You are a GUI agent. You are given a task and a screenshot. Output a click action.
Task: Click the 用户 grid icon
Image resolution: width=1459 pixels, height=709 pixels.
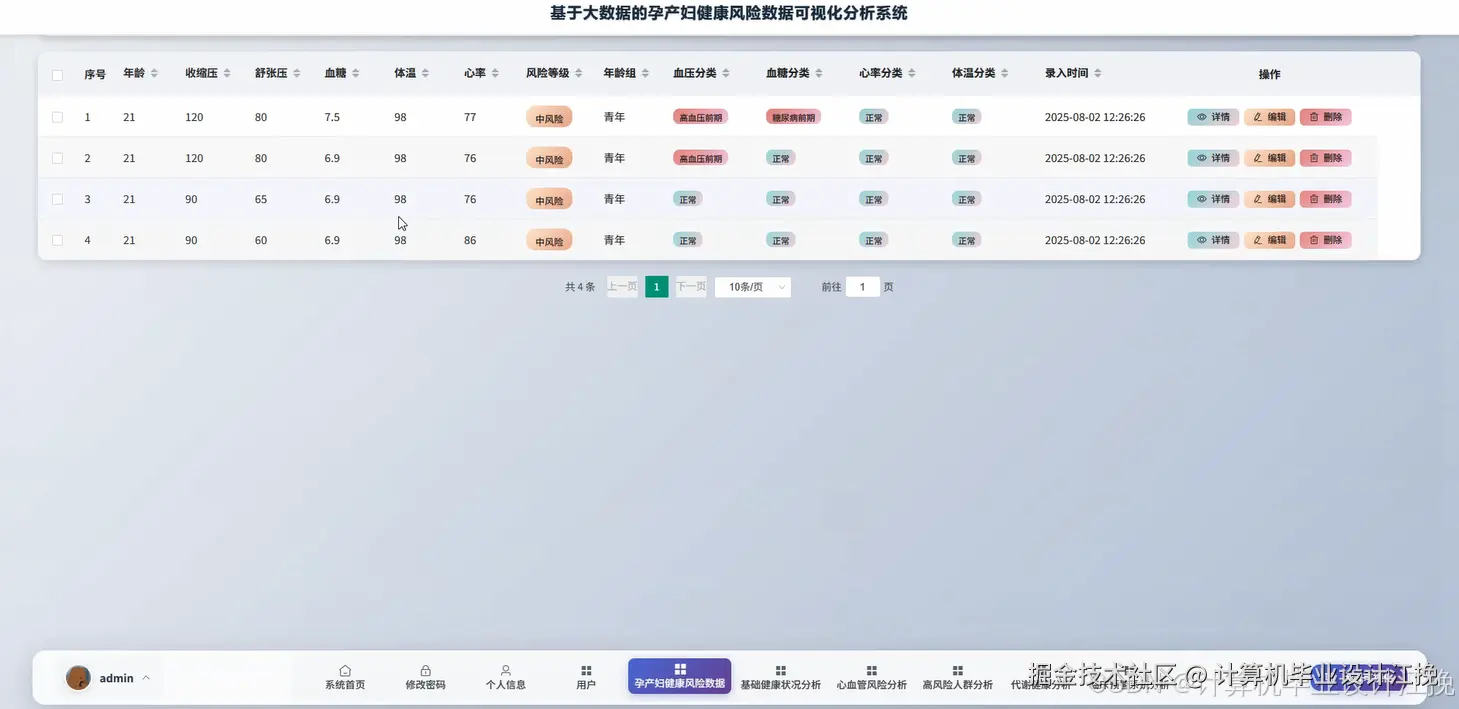(586, 671)
